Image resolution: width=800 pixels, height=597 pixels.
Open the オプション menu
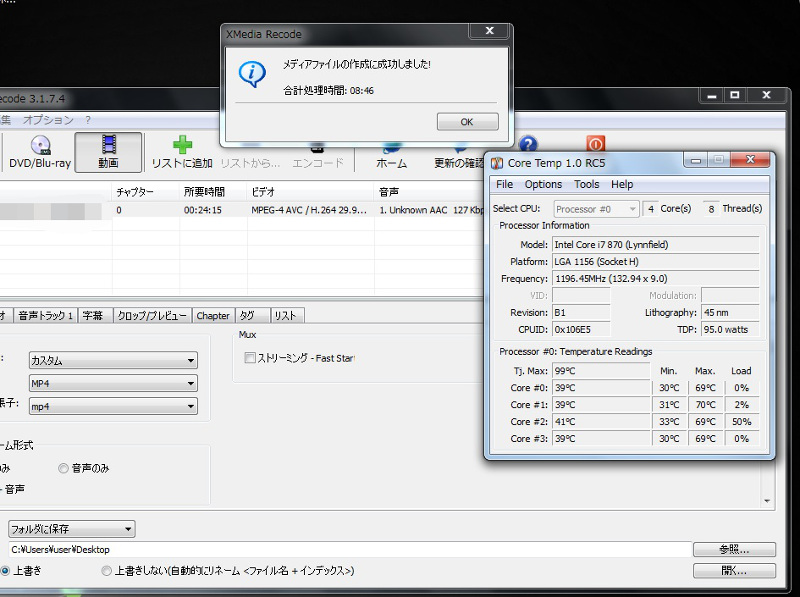coord(48,120)
